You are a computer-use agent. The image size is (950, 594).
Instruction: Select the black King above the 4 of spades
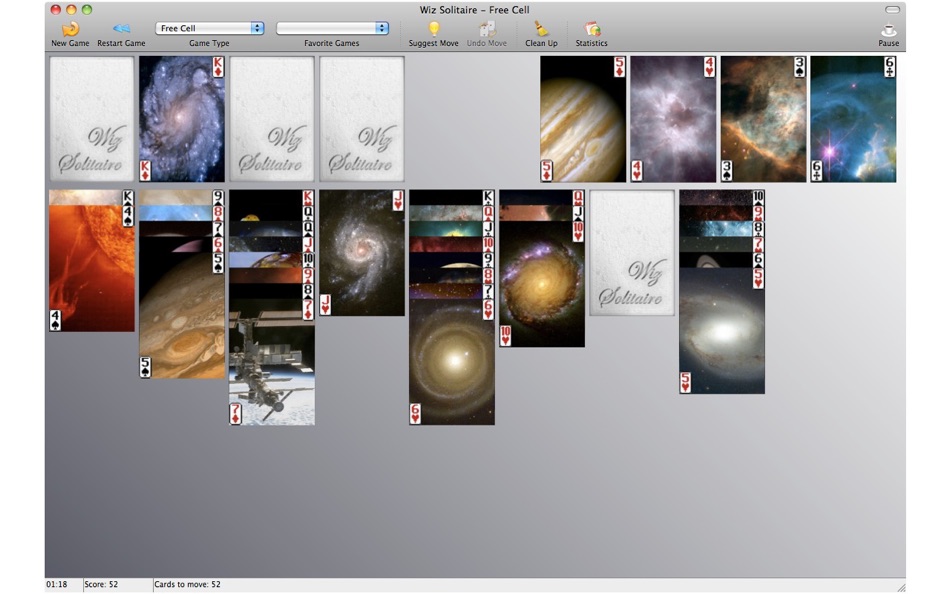click(91, 198)
